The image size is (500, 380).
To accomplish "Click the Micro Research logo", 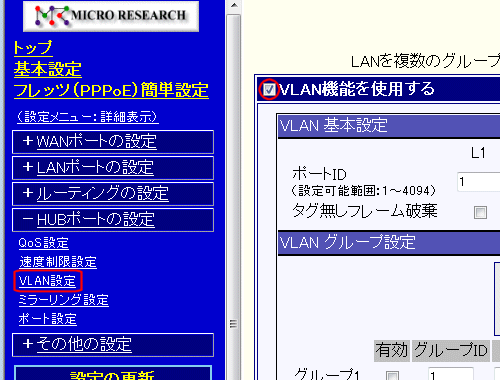I will click(x=111, y=16).
